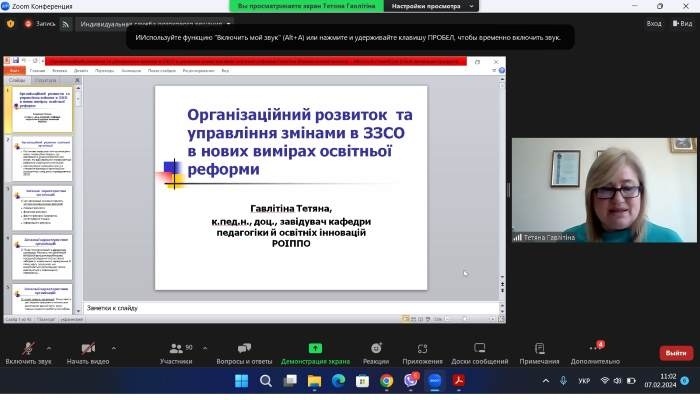Open the Файл tab in PowerPoint
Image resolution: width=700 pixels, height=400 pixels.
pos(14,71)
